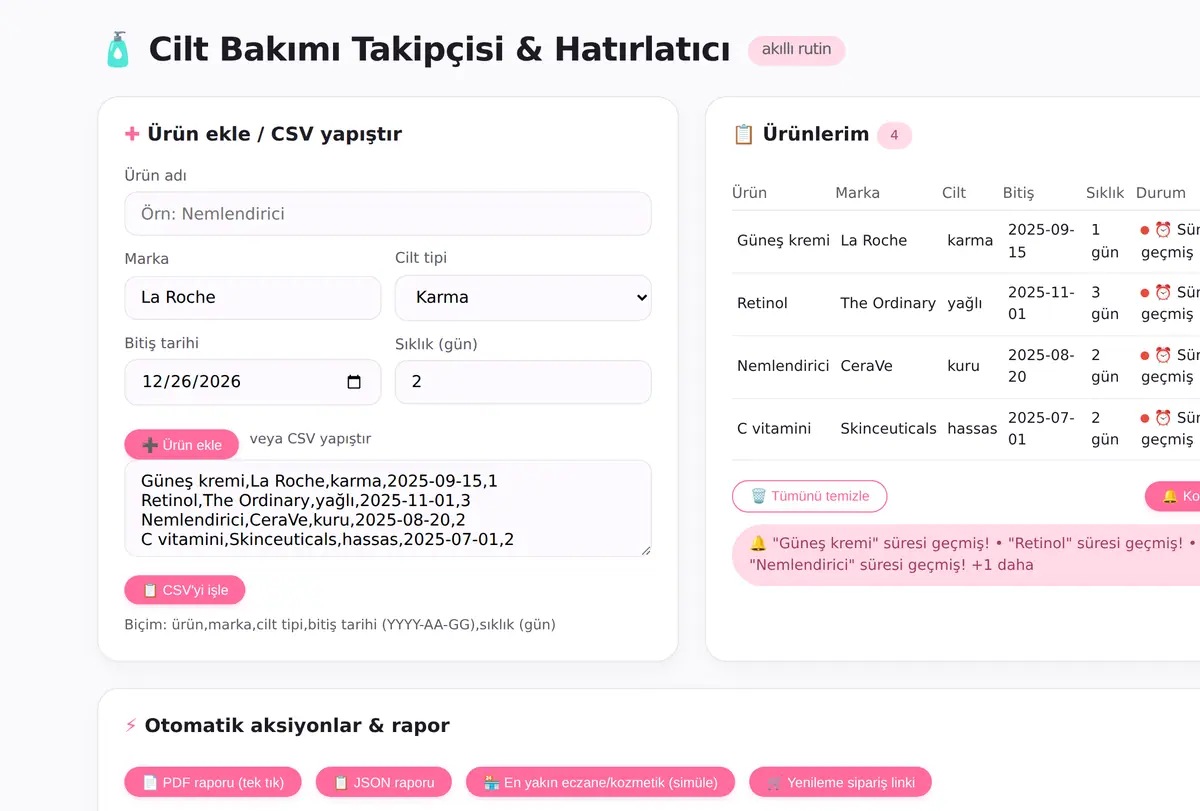Click the Skinceuticals brand cell
Screen dimensions: 1200x811
(x=888, y=429)
